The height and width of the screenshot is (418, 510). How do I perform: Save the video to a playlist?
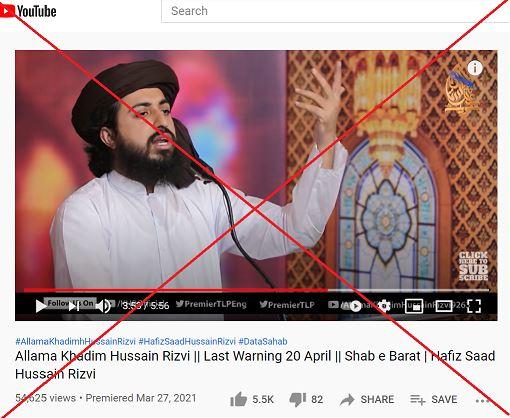(x=435, y=399)
